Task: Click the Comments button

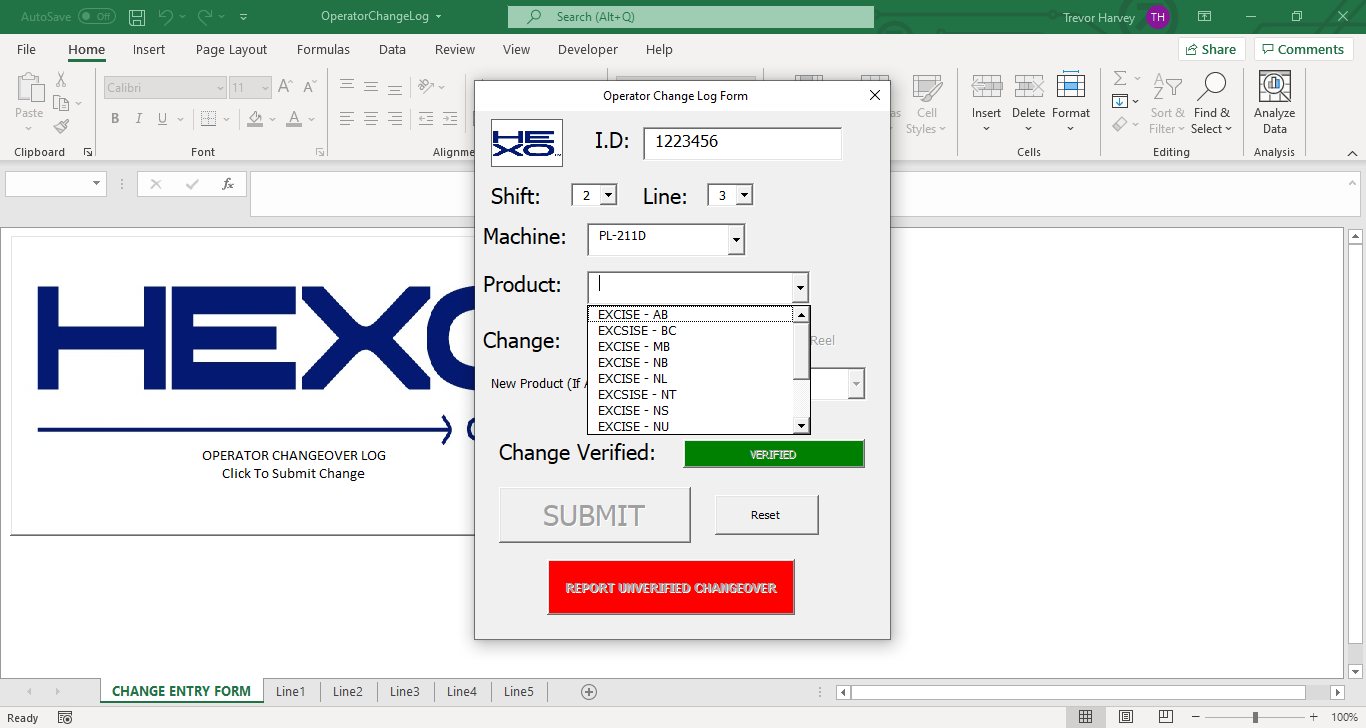Action: pos(1303,49)
